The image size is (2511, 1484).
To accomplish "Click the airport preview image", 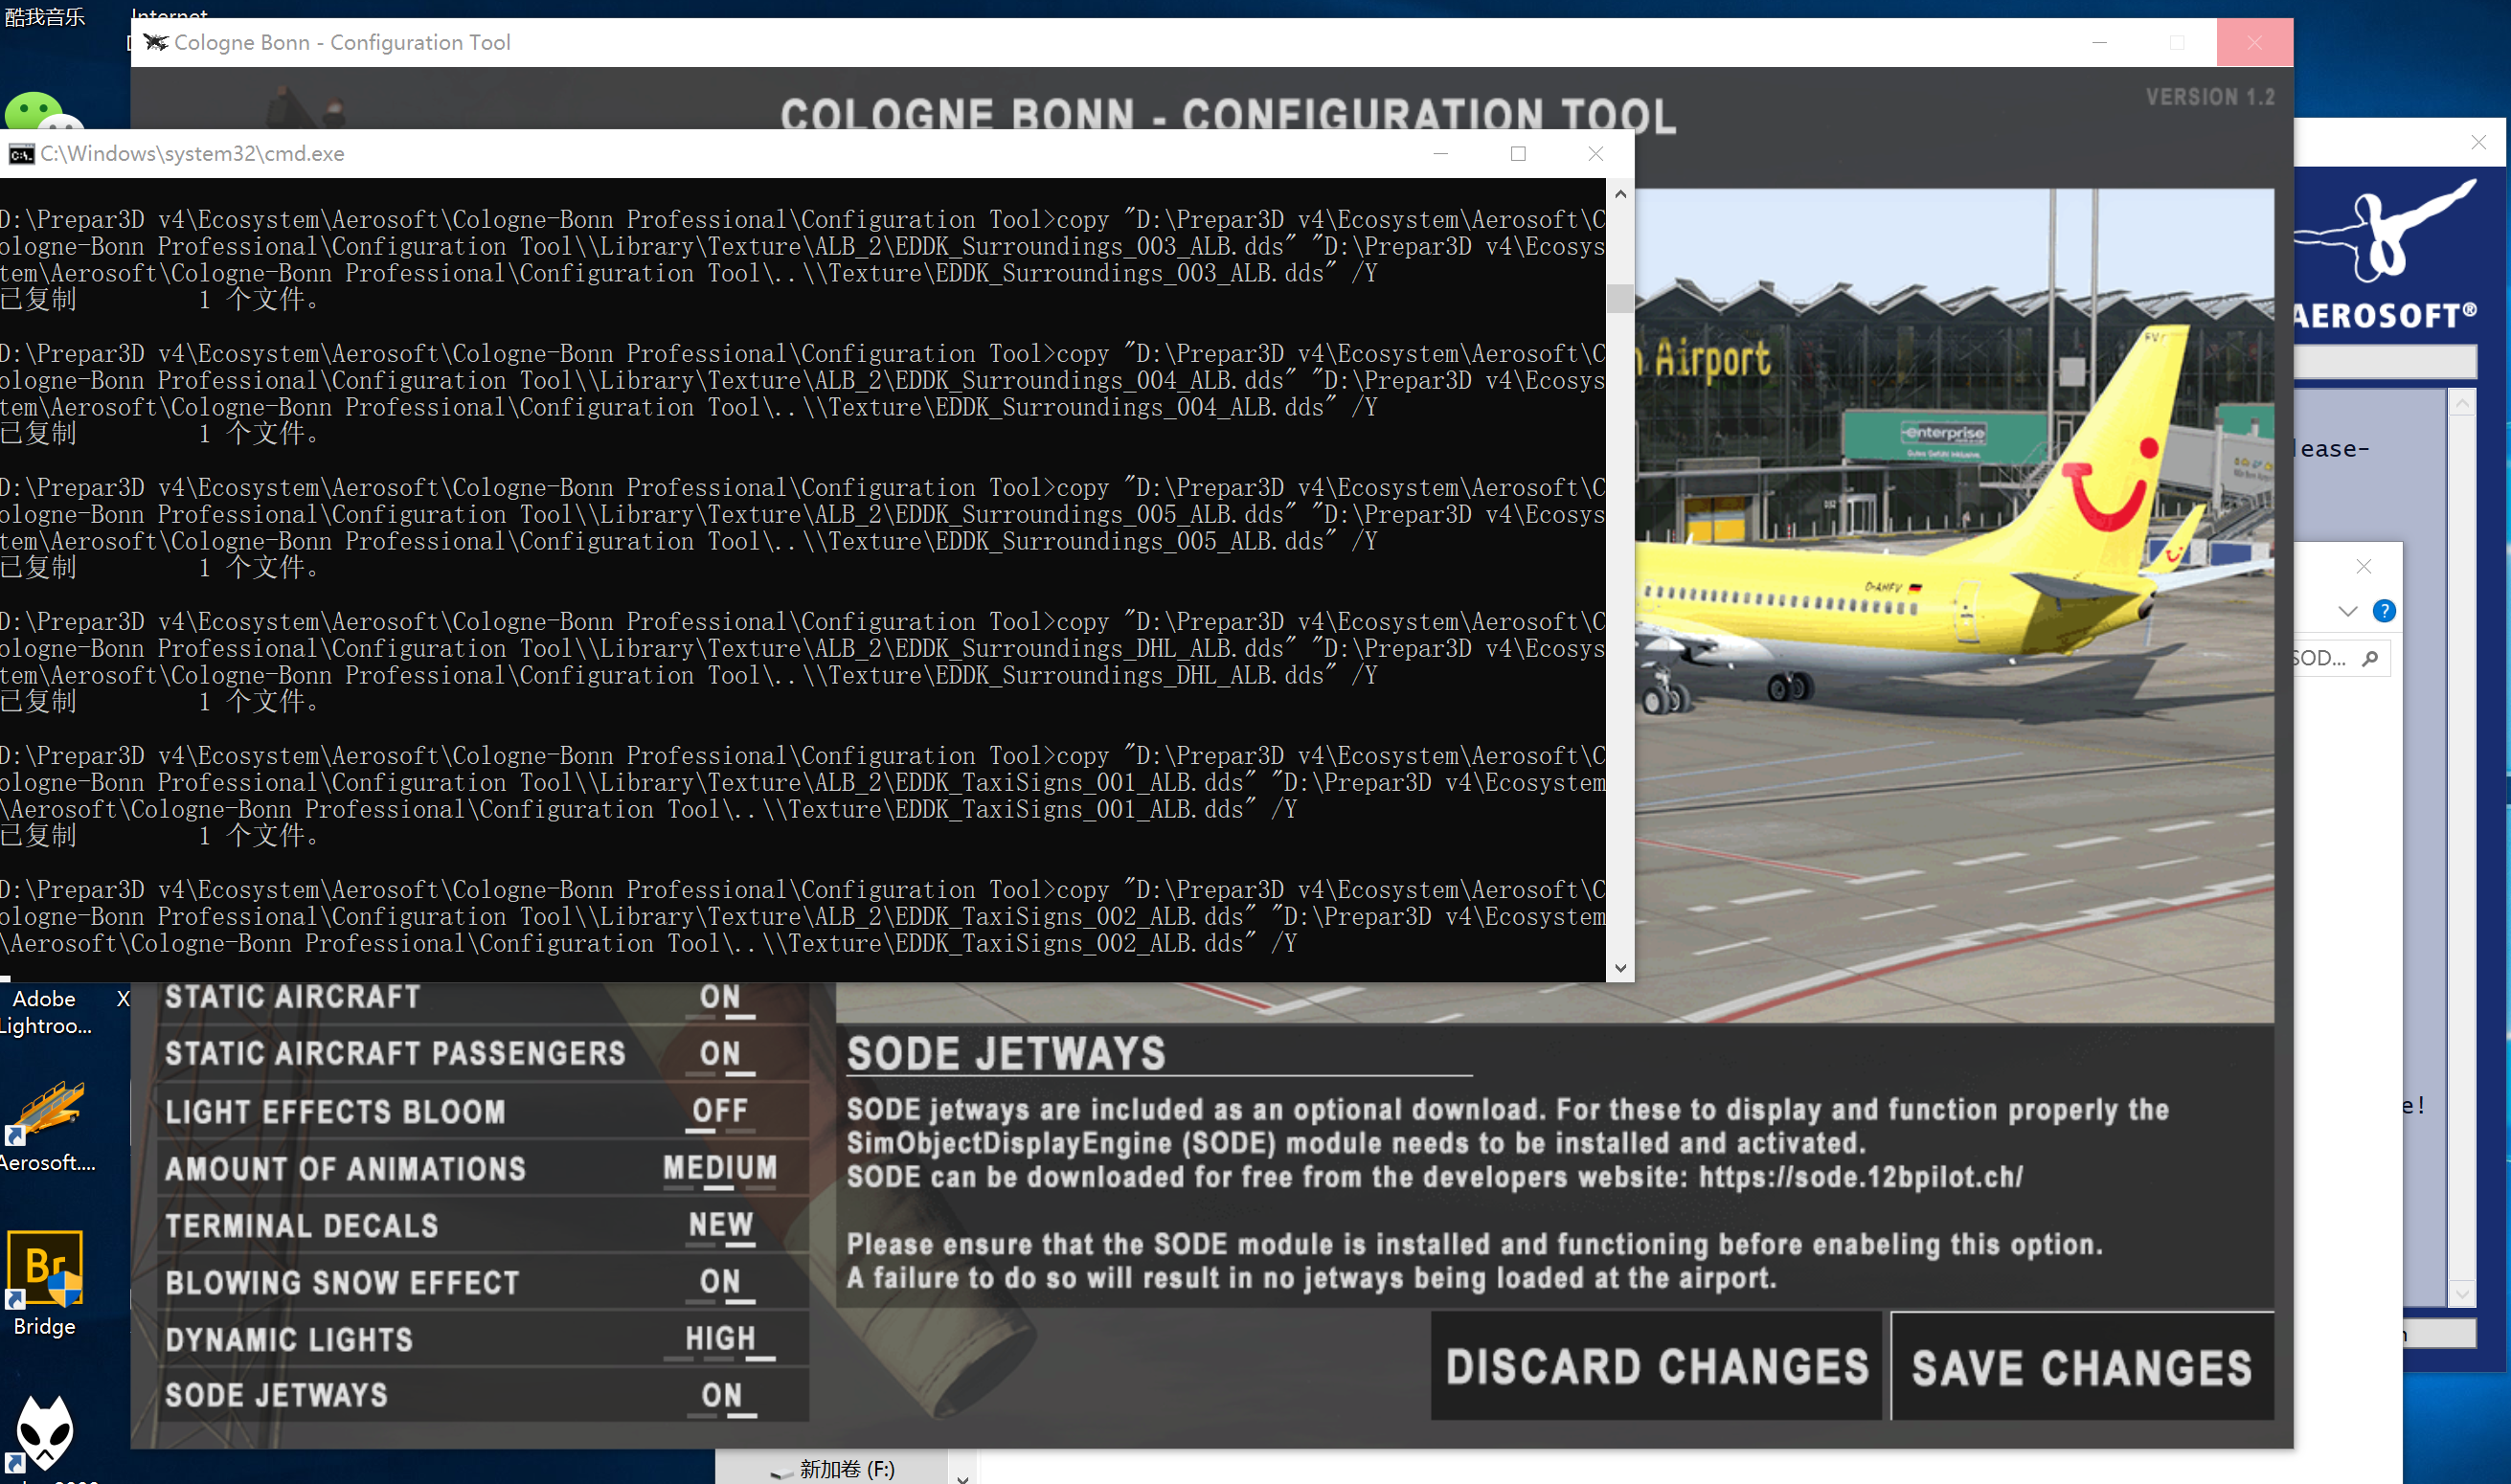I will coord(1954,605).
